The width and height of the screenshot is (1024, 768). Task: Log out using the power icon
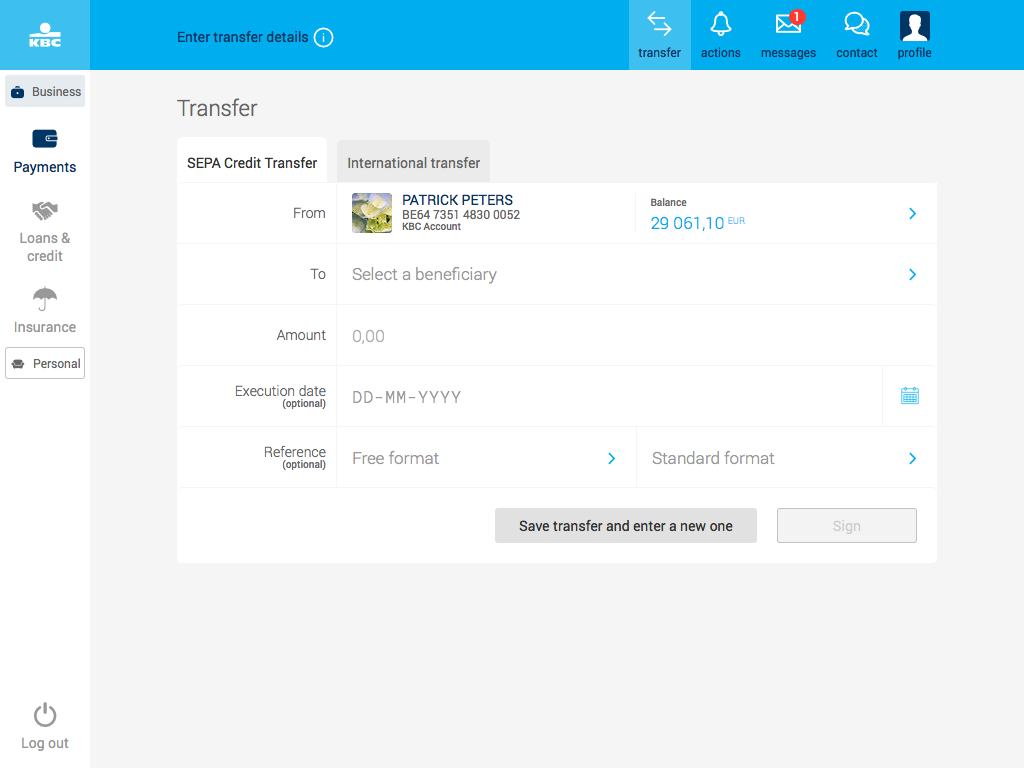click(x=44, y=715)
